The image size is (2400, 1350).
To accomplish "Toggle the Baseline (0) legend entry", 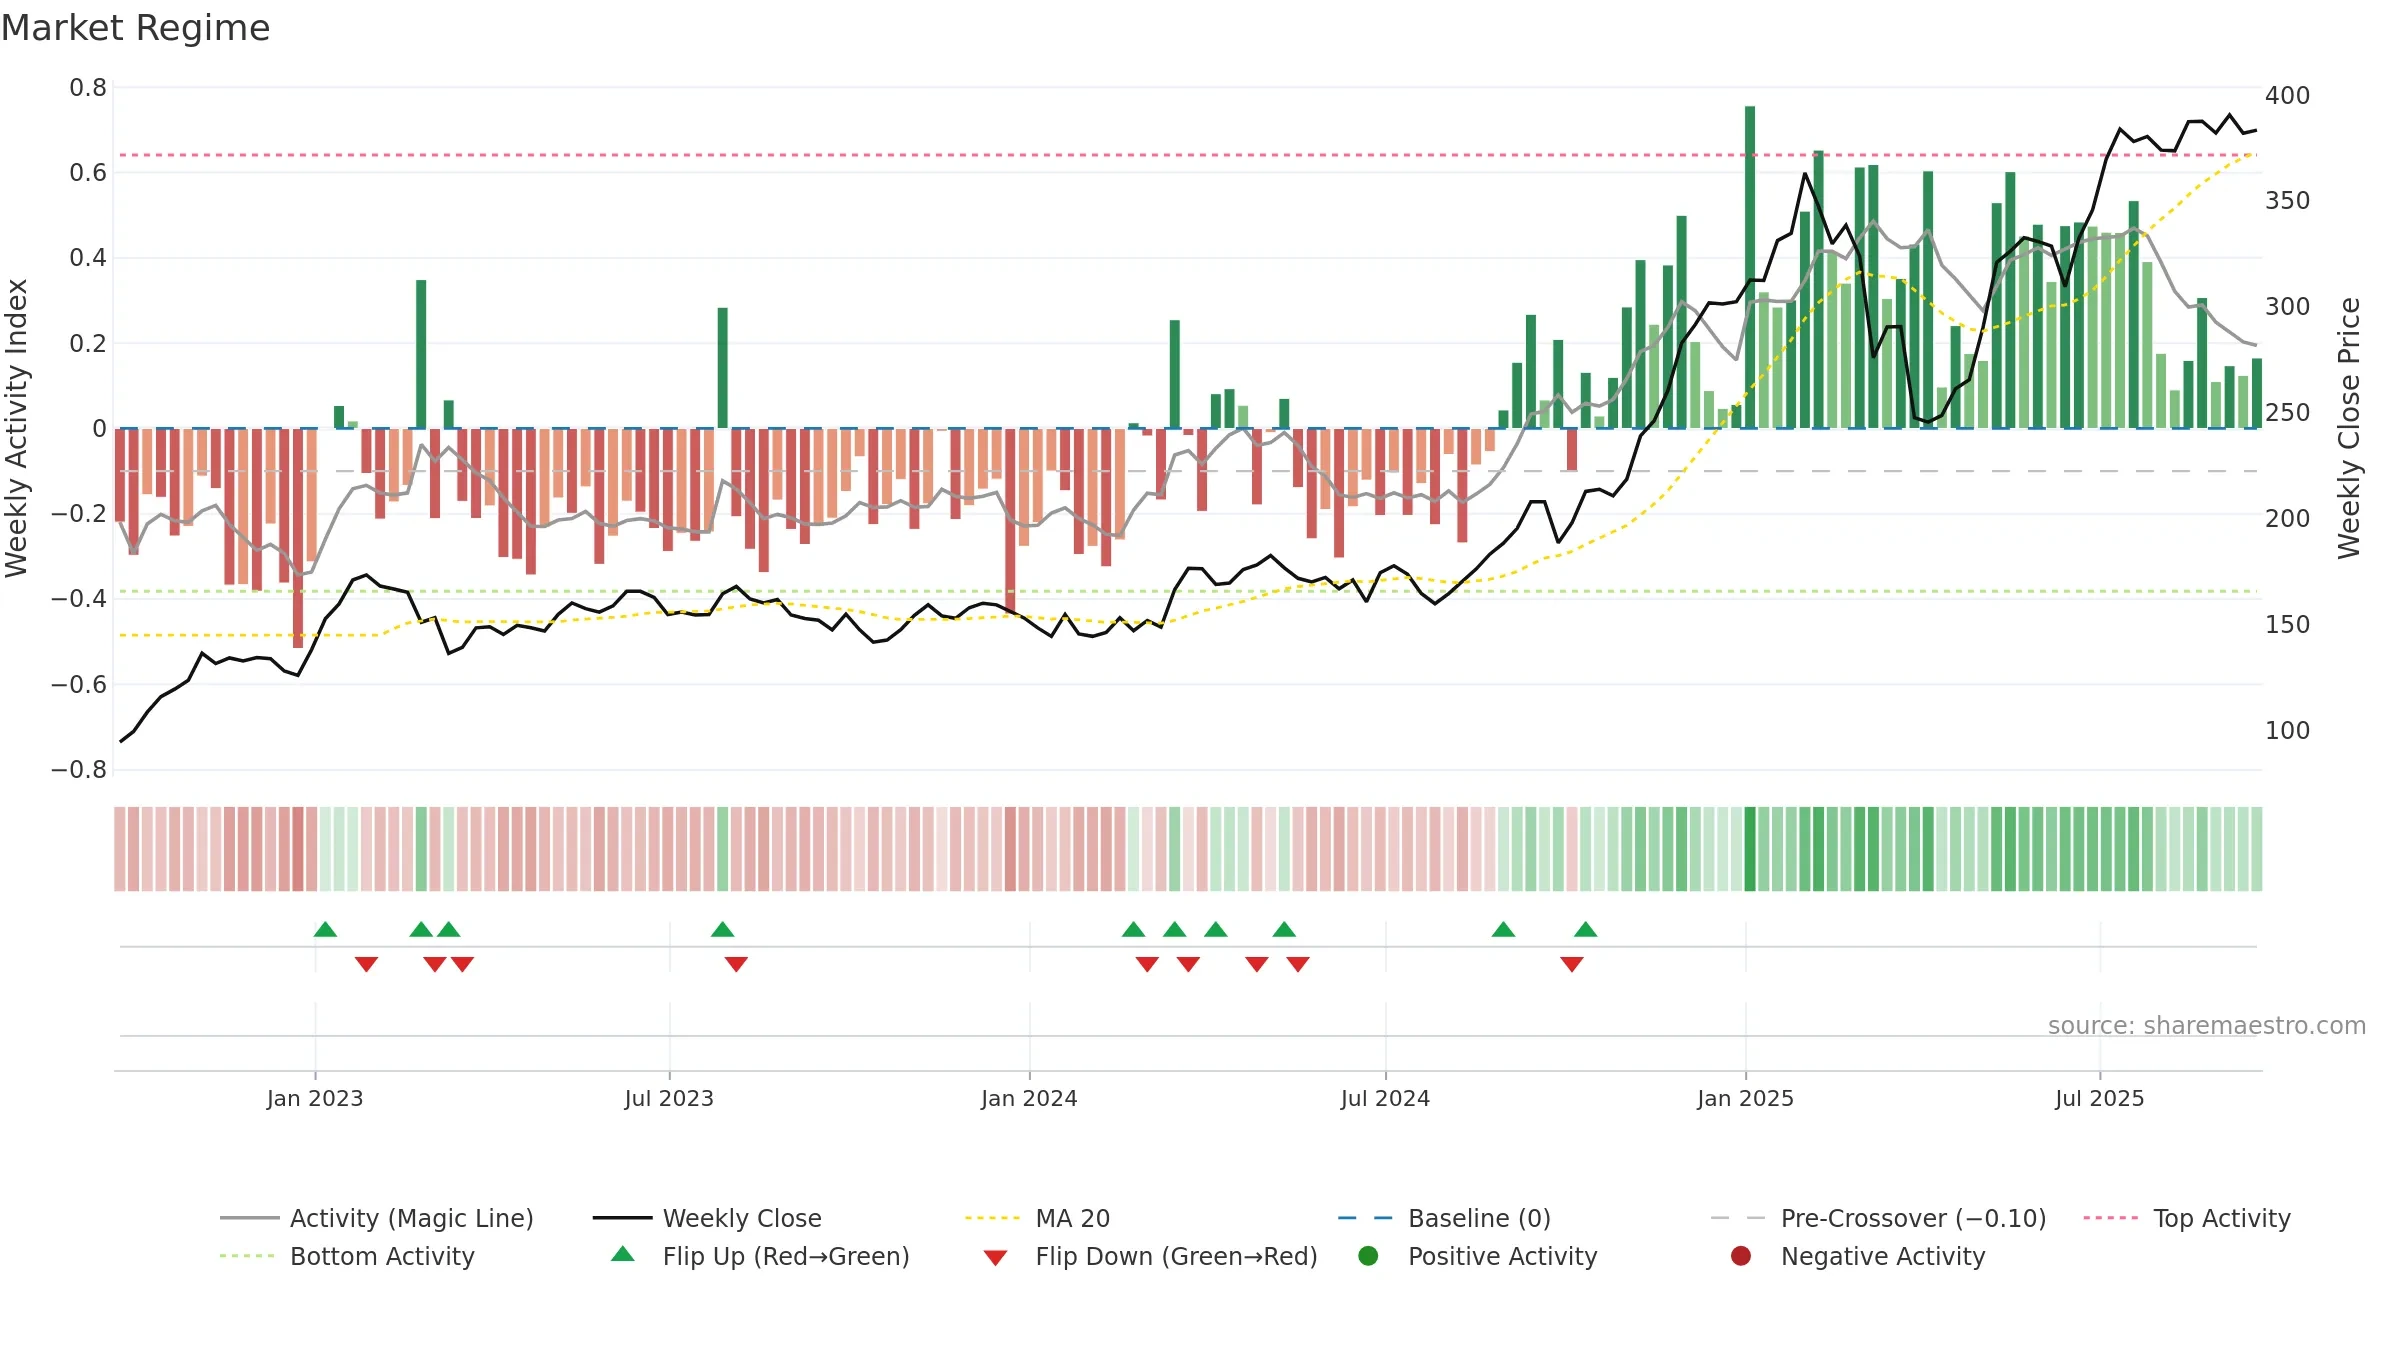I will point(1444,1218).
